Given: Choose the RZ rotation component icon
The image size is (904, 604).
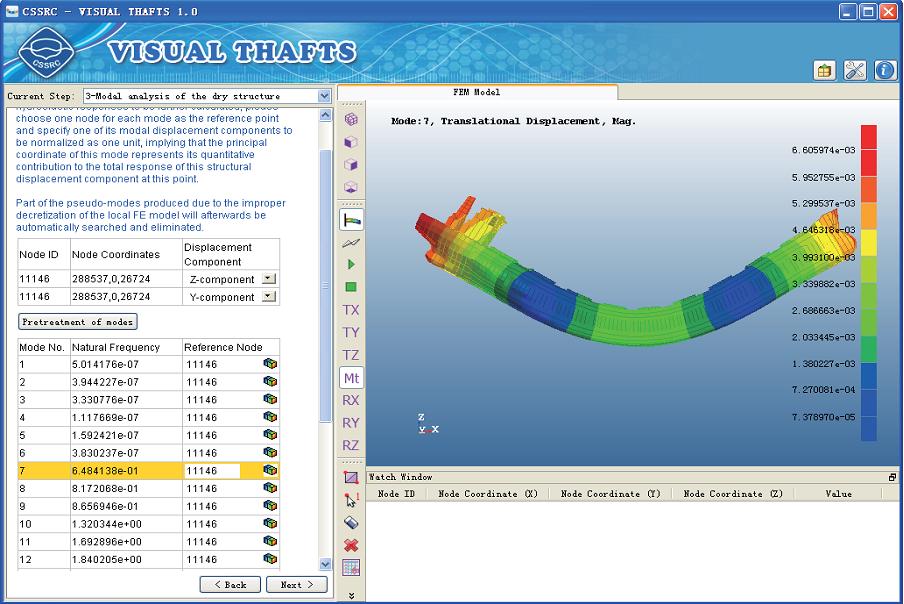Looking at the screenshot, I should pyautogui.click(x=351, y=446).
